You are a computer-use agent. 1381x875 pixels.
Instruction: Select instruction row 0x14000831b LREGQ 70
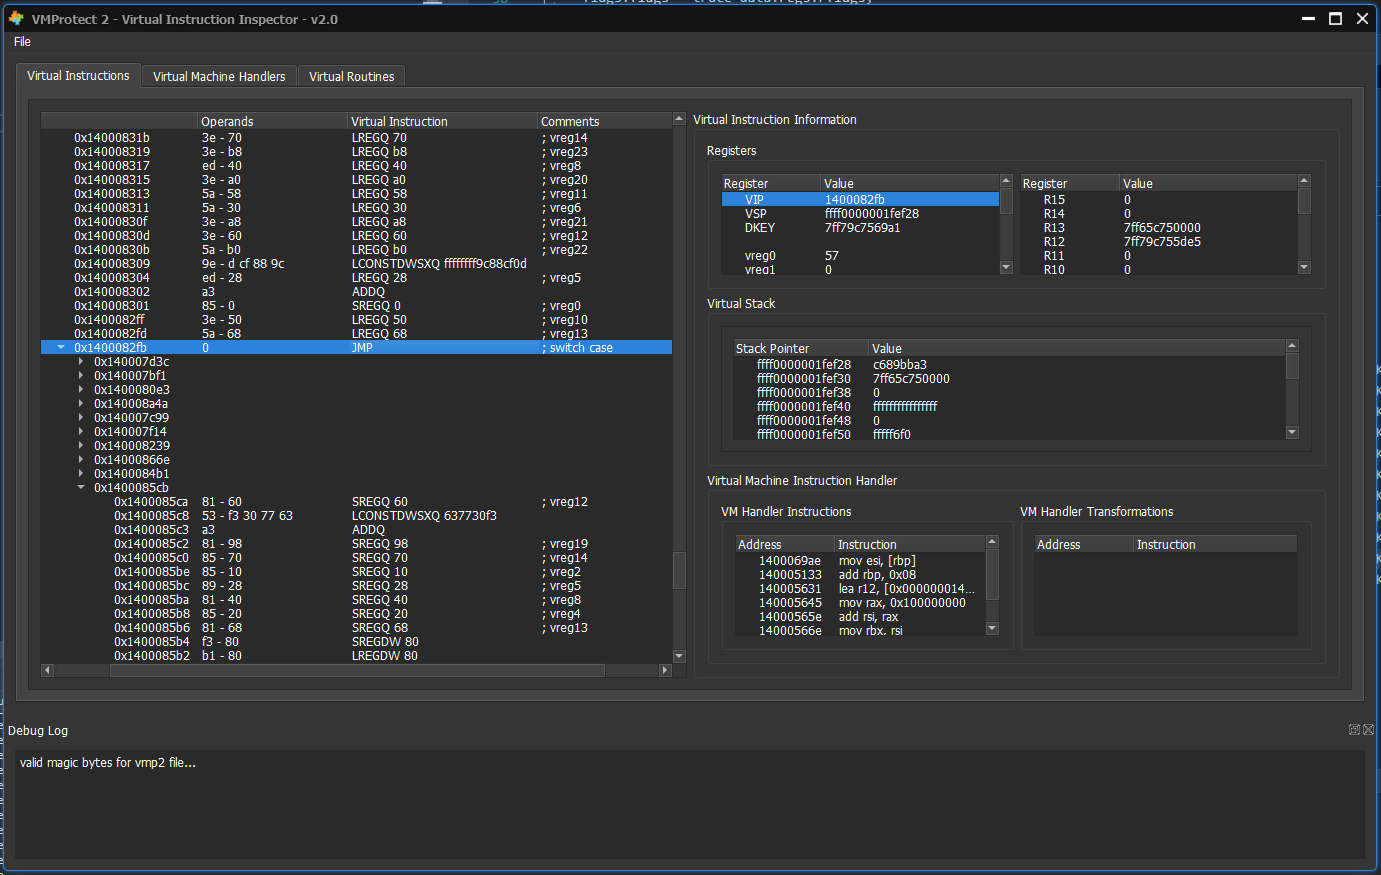pyautogui.click(x=356, y=138)
